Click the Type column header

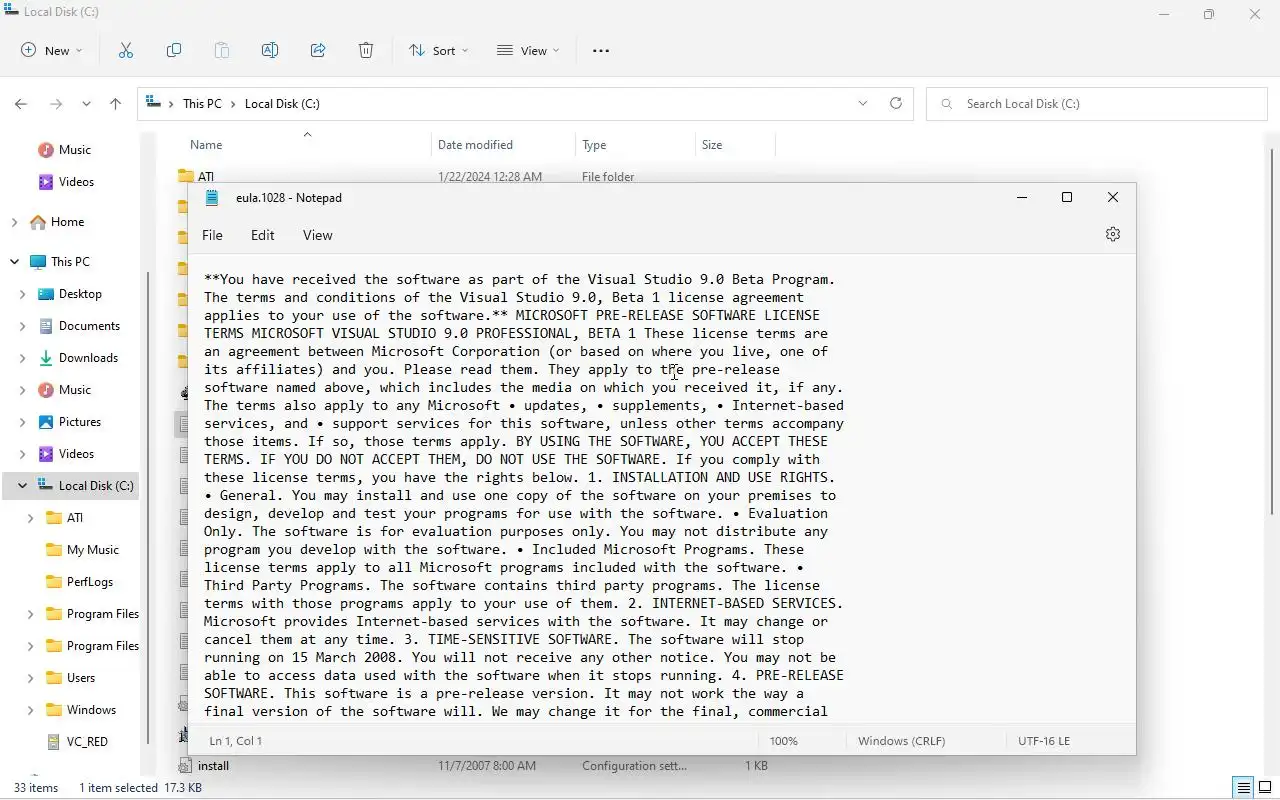[x=635, y=145]
